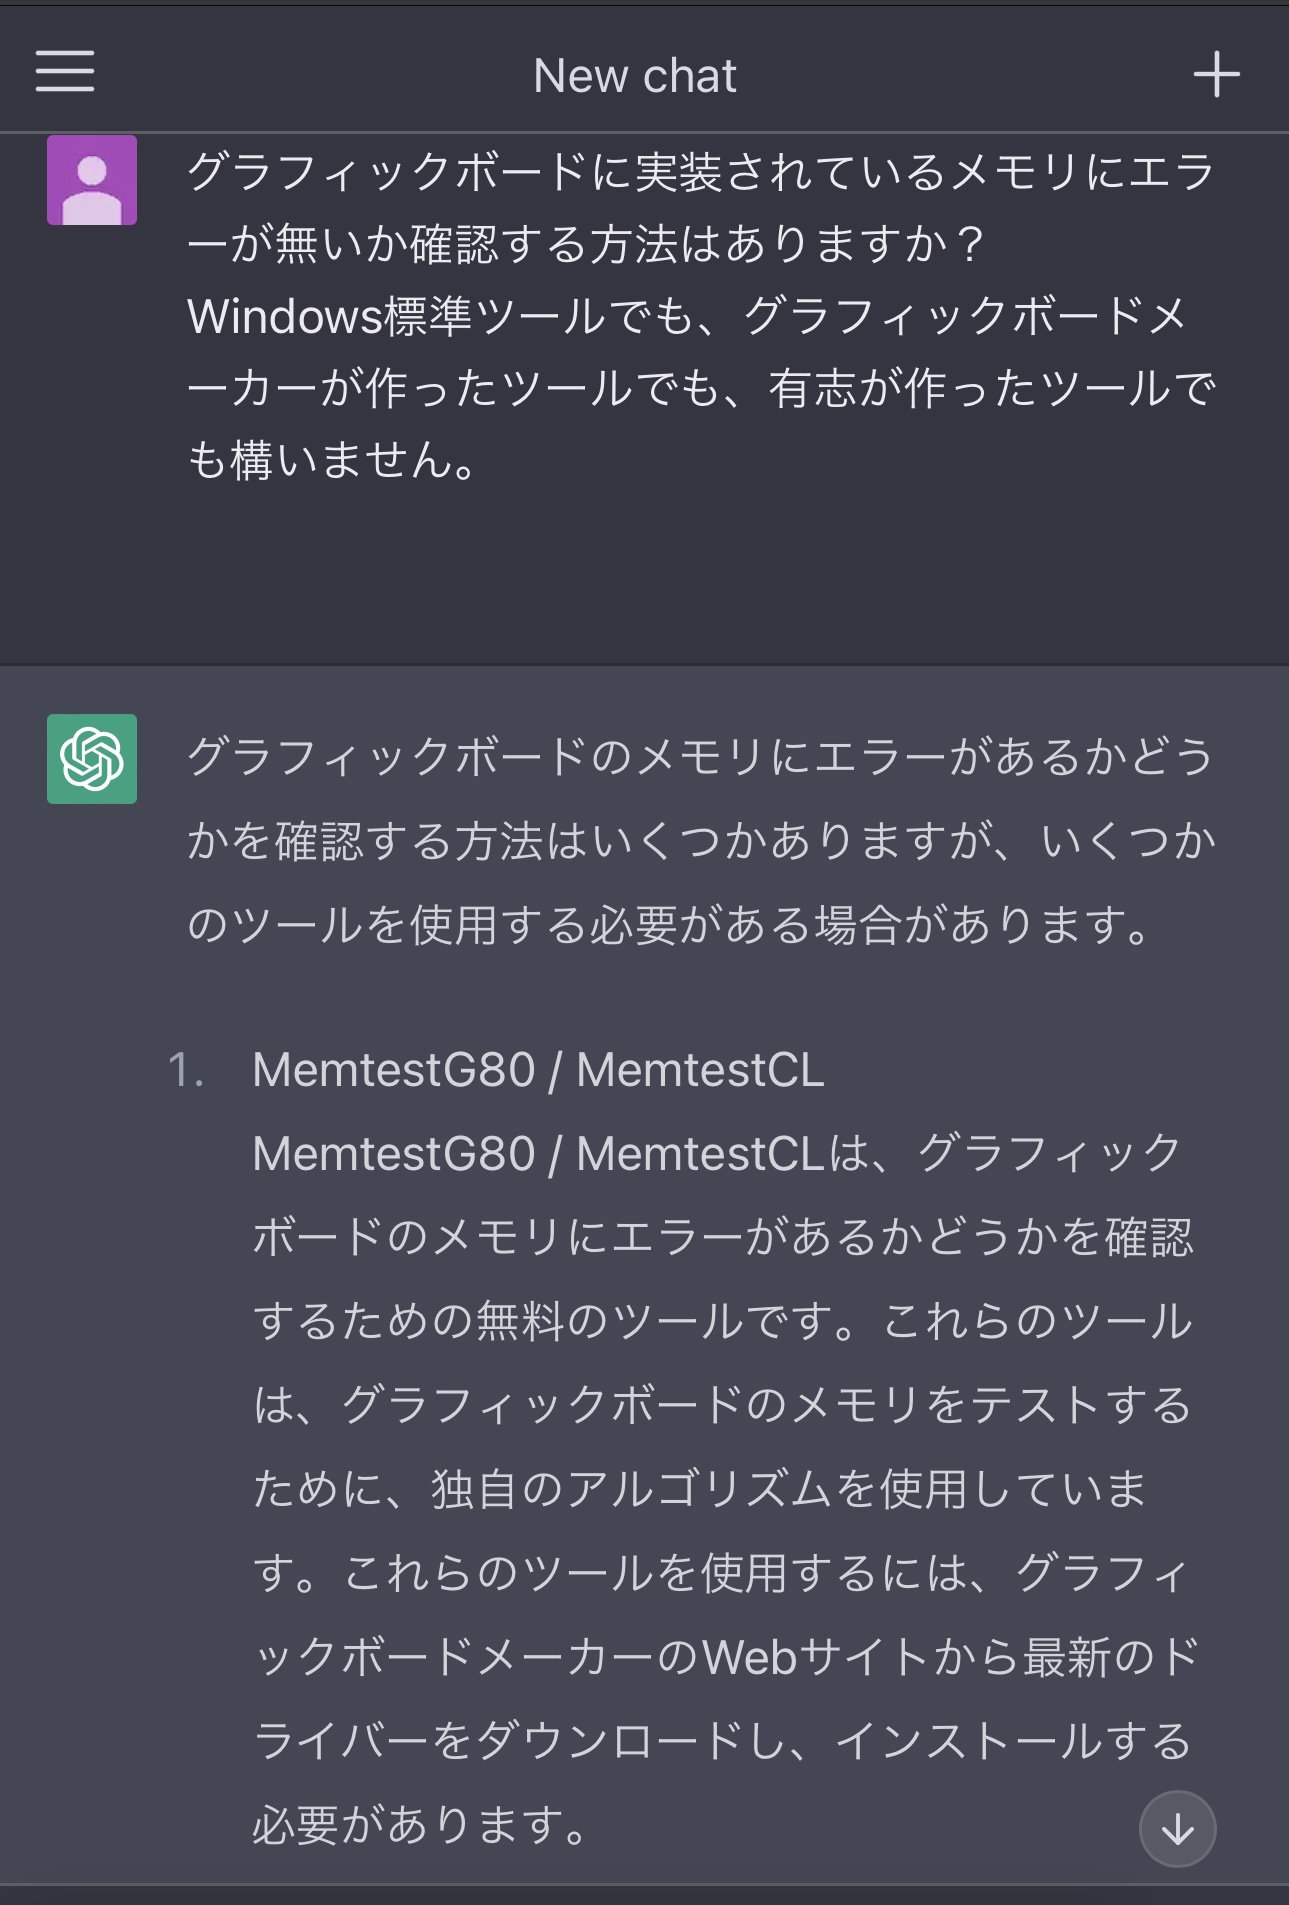Viewport: 1289px width, 1905px height.
Task: Start a new chat with the plus icon
Action: (1216, 75)
